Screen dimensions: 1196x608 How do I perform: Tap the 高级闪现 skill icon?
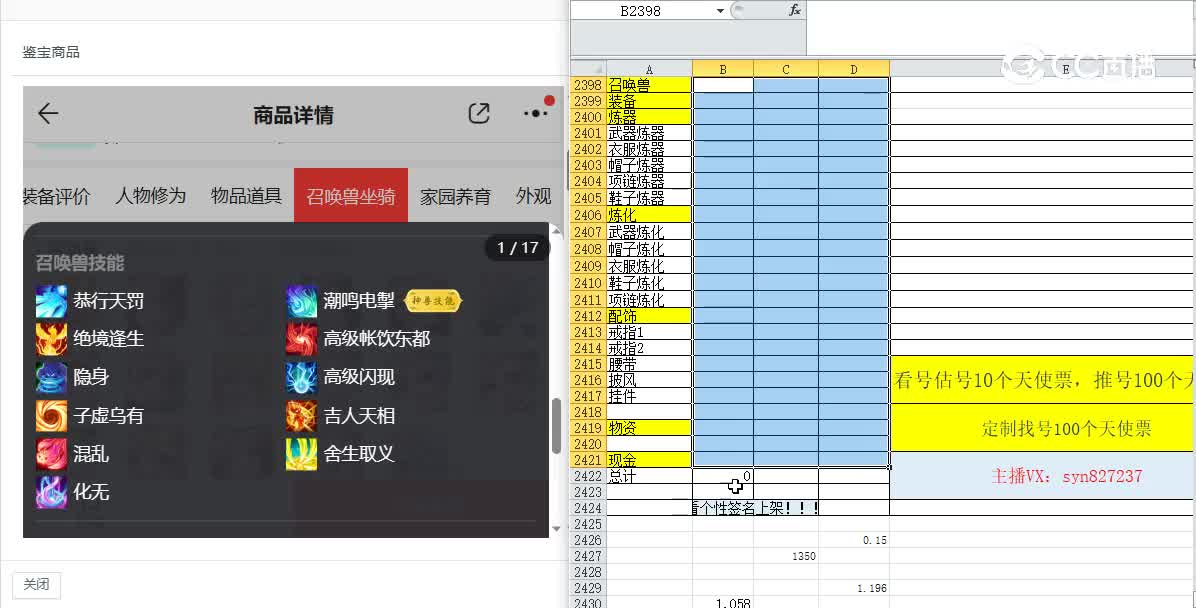pyautogui.click(x=301, y=377)
